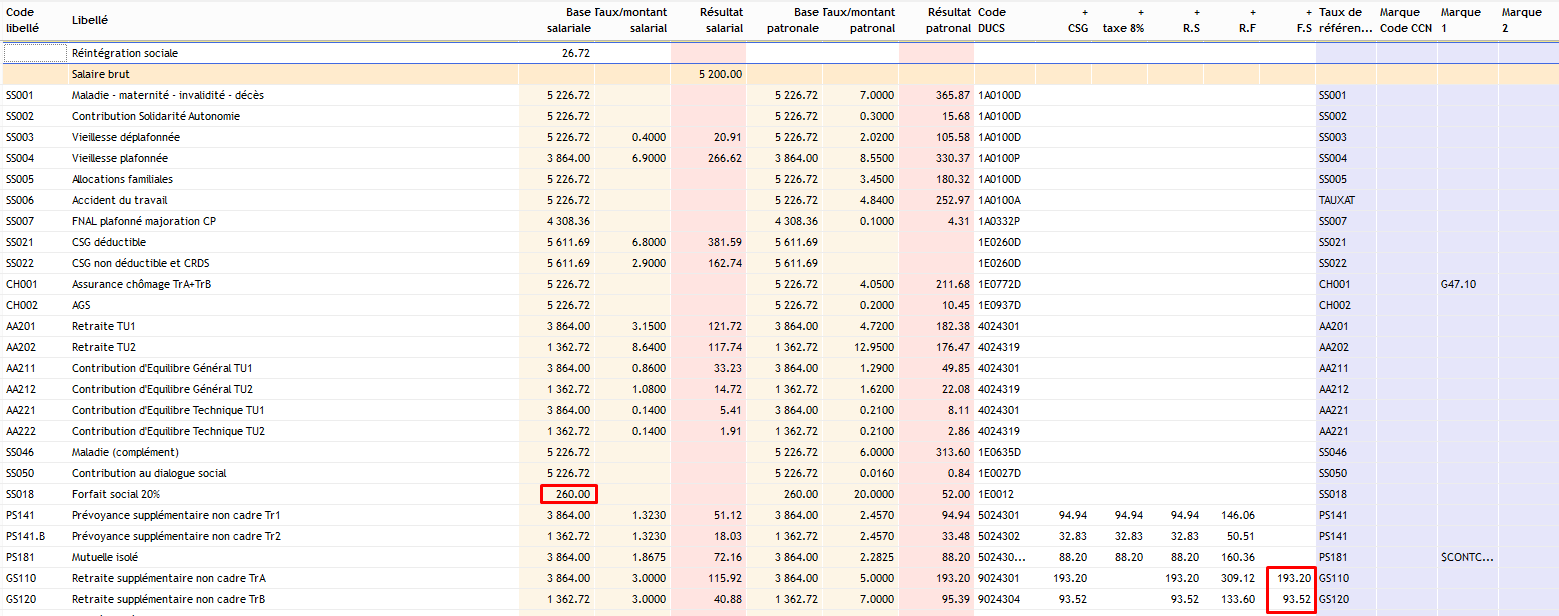The height and width of the screenshot is (616, 1559).
Task: Click the CH001 code in the first column
Action: coord(19,284)
